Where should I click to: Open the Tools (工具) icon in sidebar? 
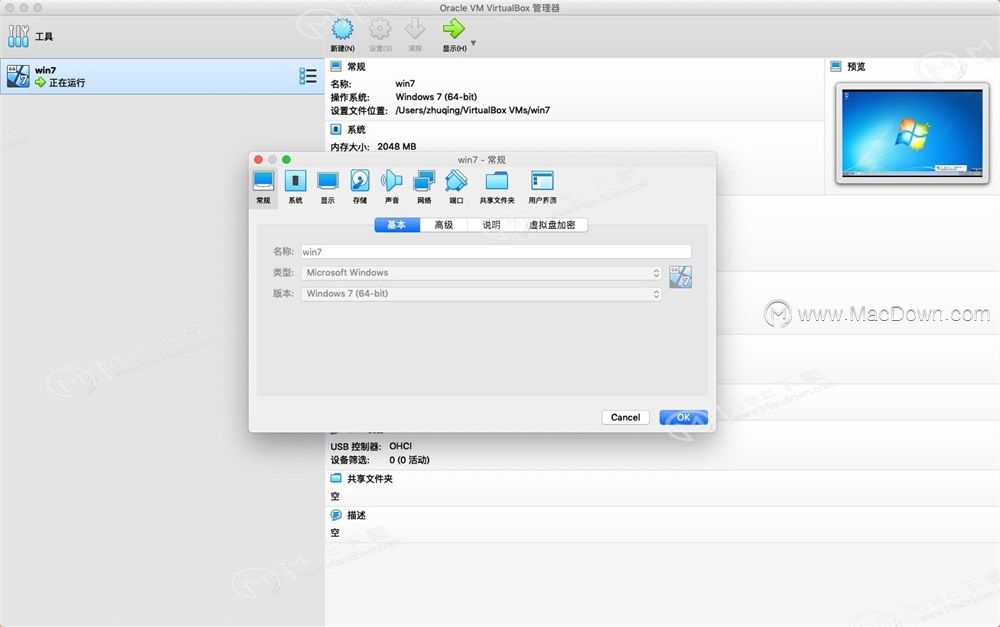click(18, 36)
